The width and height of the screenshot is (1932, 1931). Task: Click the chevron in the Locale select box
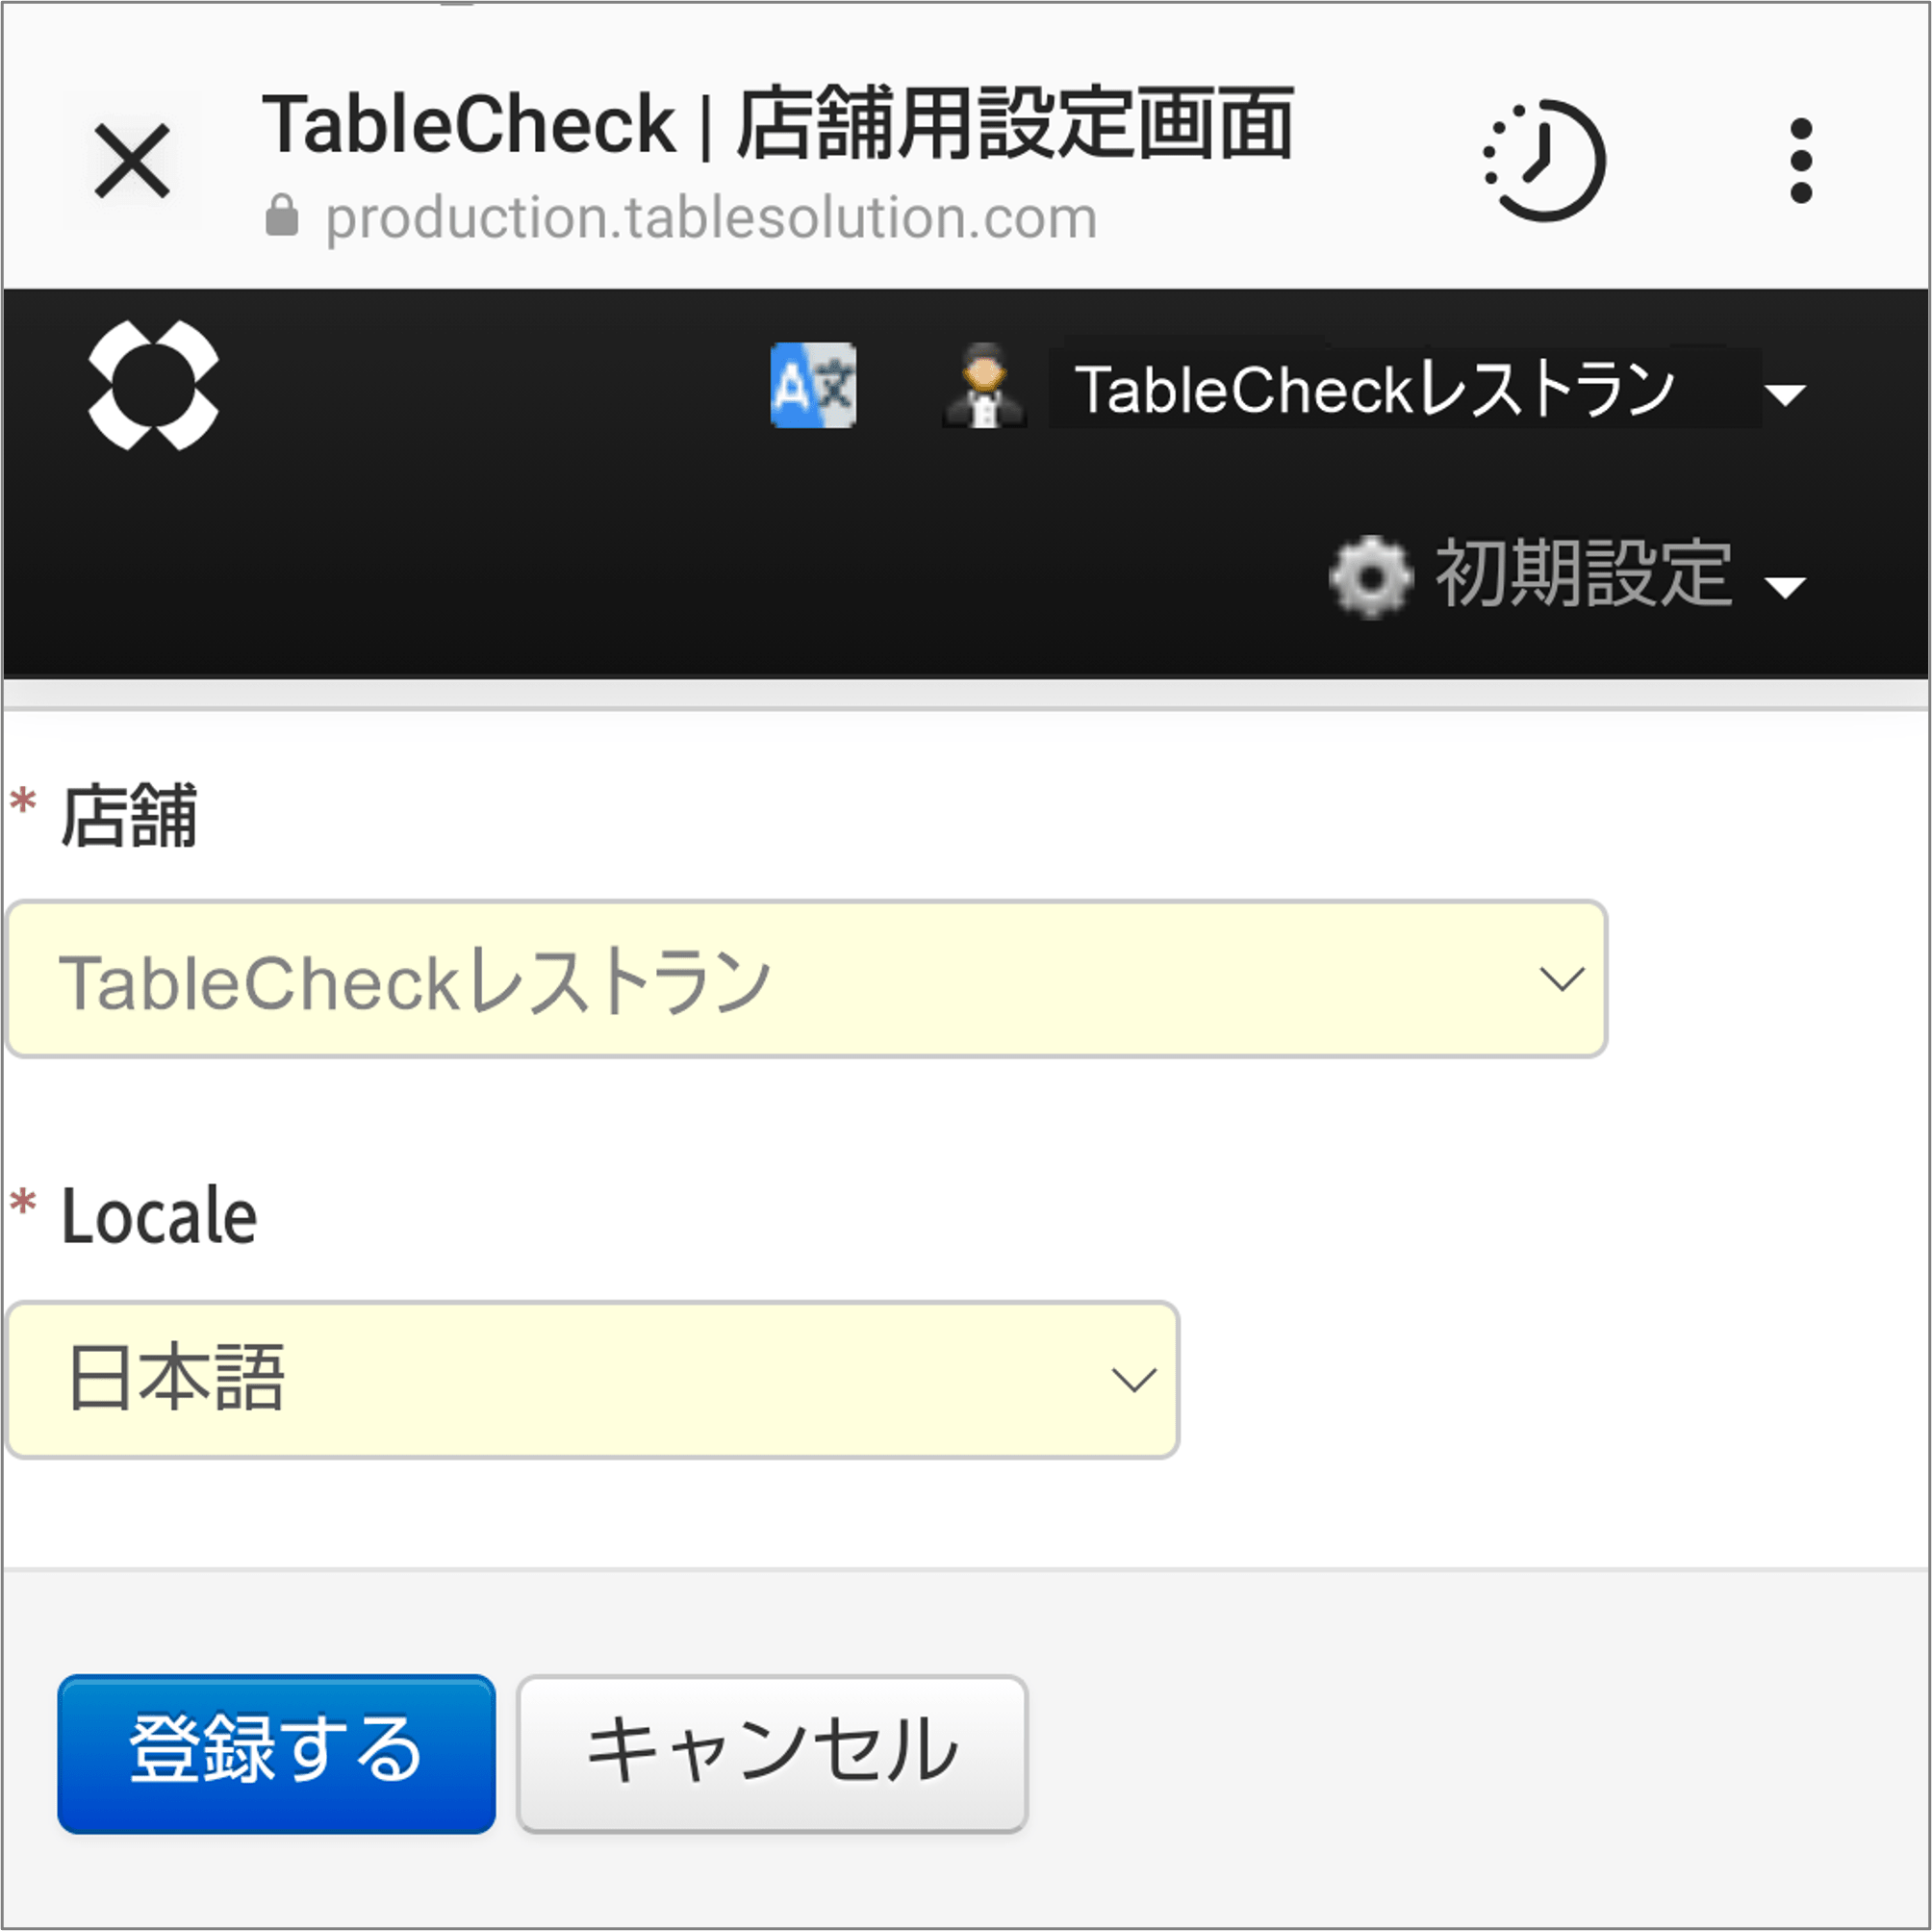[1134, 1381]
